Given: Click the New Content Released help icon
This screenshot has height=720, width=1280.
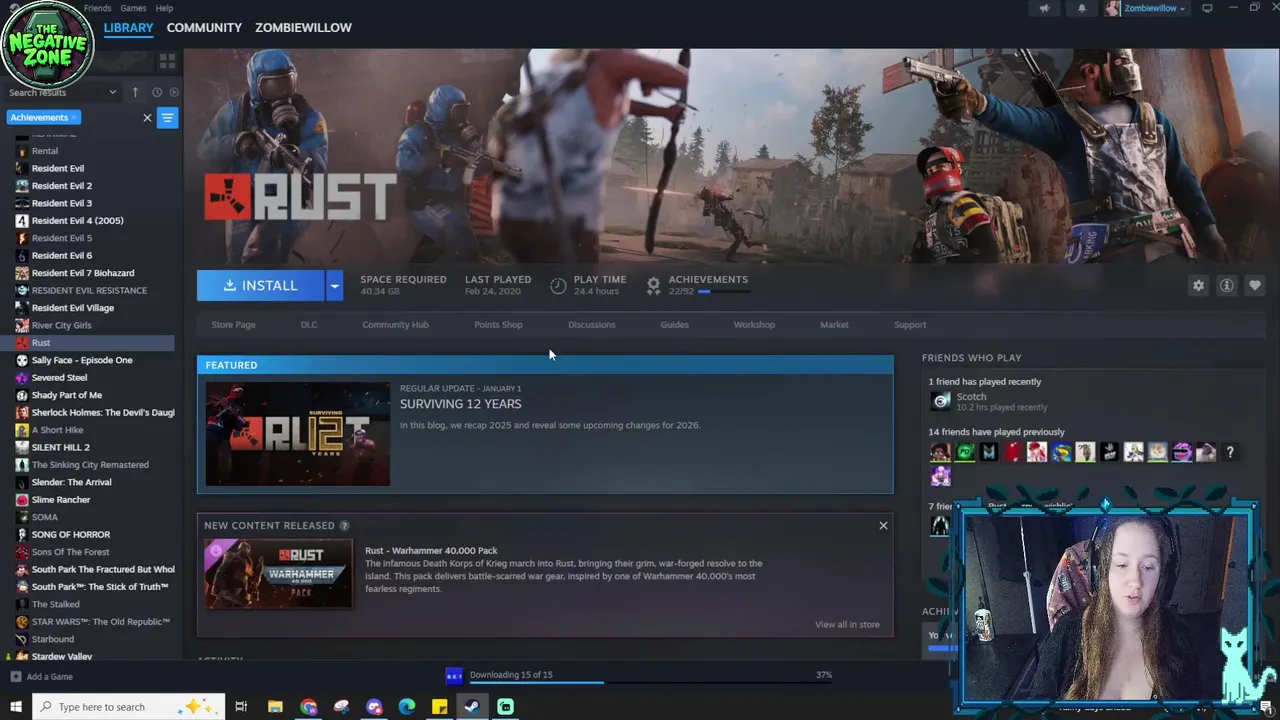Looking at the screenshot, I should tap(344, 526).
